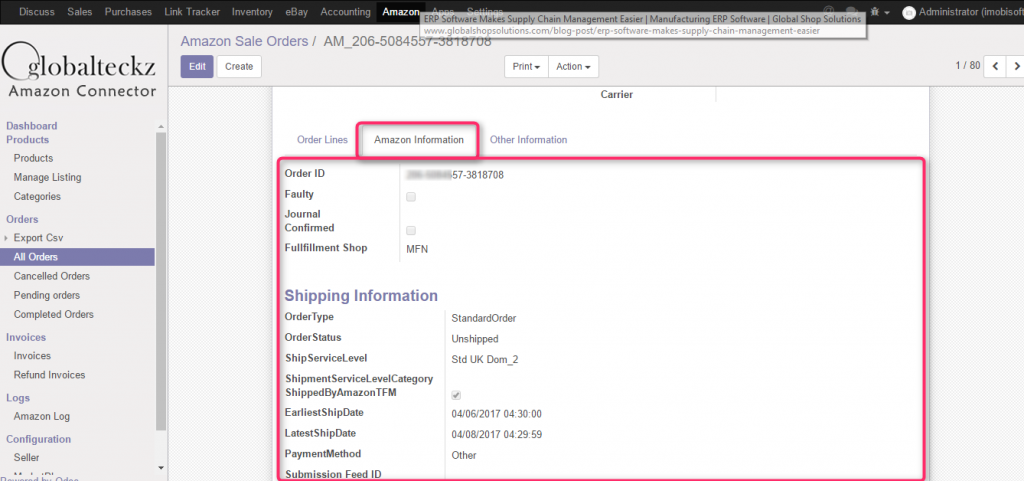Switch to the Order Lines tab
Screen dimensions: 1024x481
(322, 140)
